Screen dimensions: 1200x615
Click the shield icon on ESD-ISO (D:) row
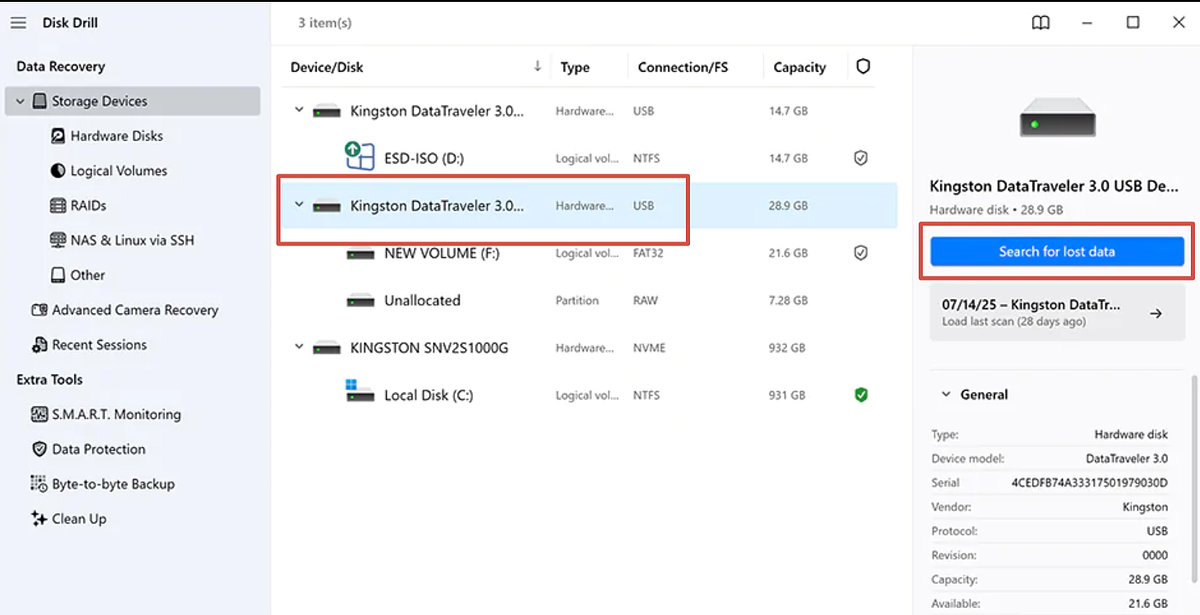click(860, 158)
